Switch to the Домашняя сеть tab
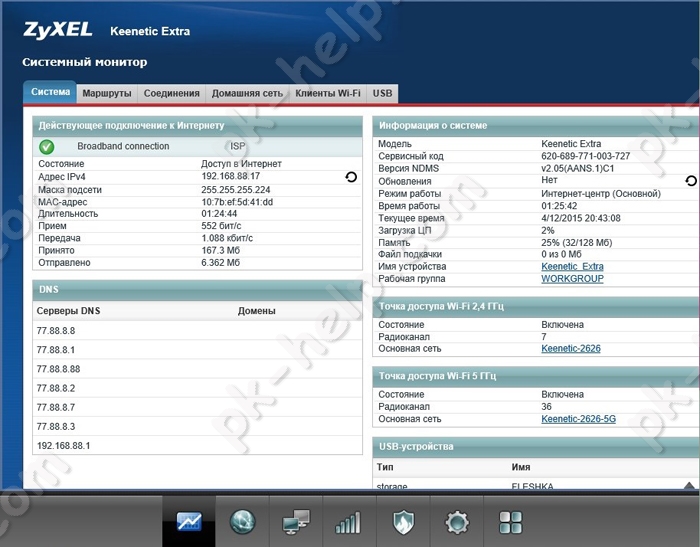Image resolution: width=700 pixels, height=547 pixels. coord(247,93)
